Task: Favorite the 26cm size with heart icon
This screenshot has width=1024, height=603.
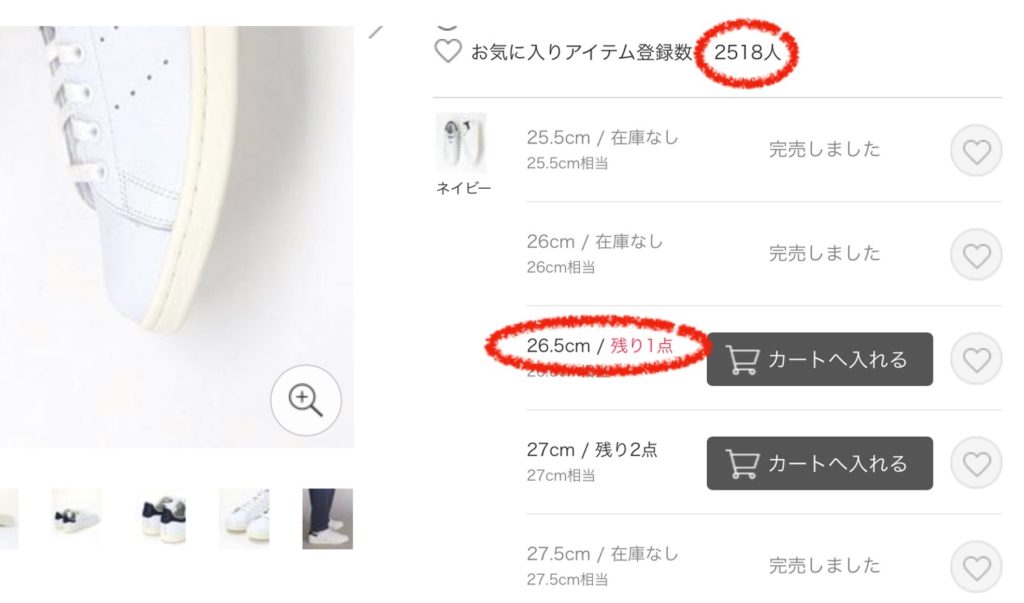Action: click(976, 255)
